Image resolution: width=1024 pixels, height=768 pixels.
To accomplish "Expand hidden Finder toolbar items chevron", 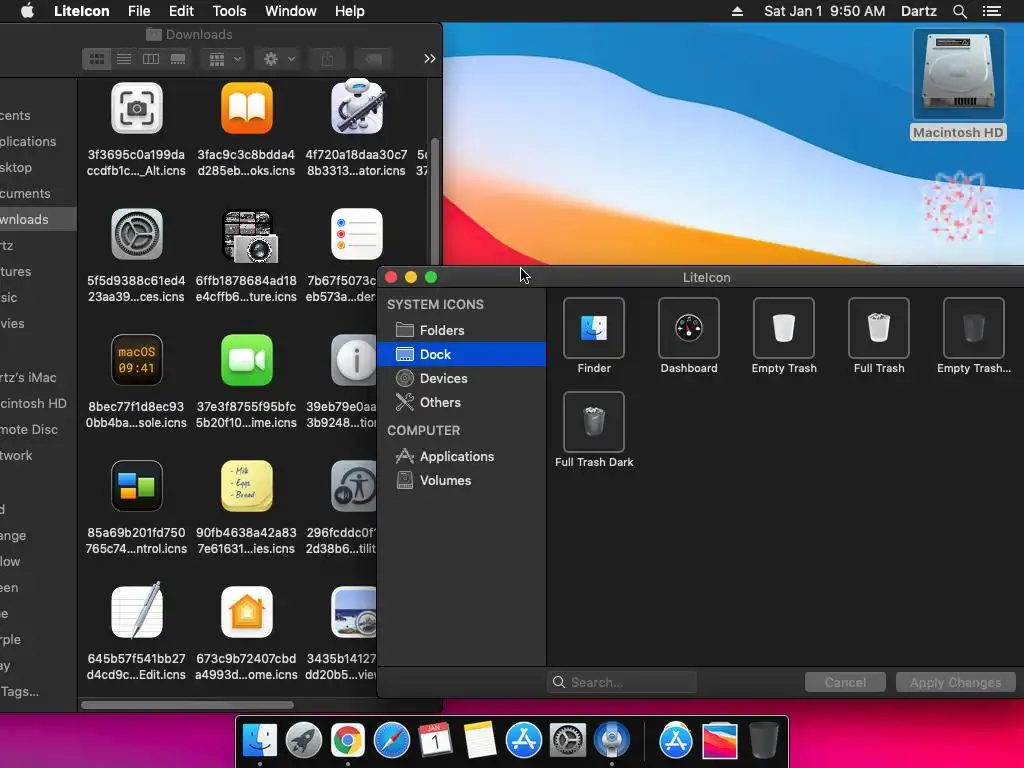I will (429, 59).
